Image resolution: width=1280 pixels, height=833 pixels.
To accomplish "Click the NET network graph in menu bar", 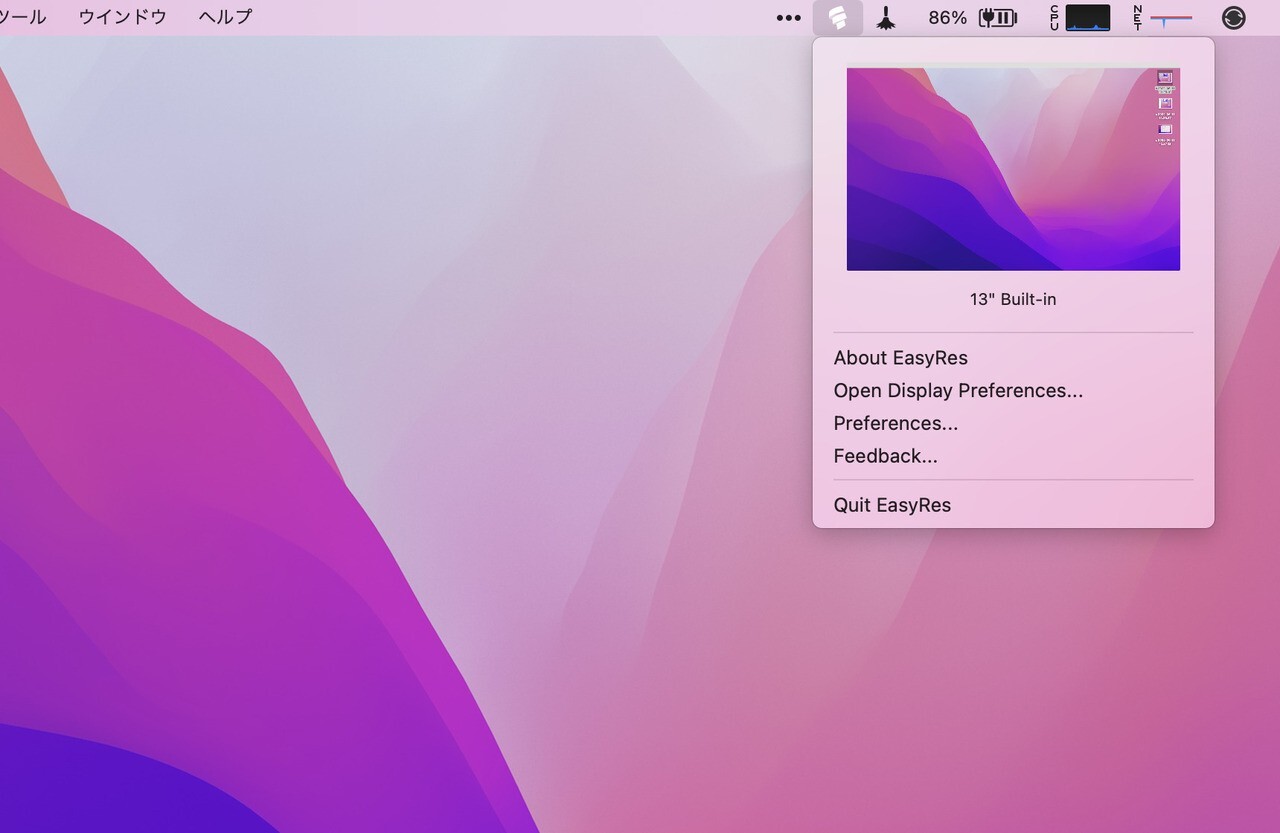I will [1170, 17].
